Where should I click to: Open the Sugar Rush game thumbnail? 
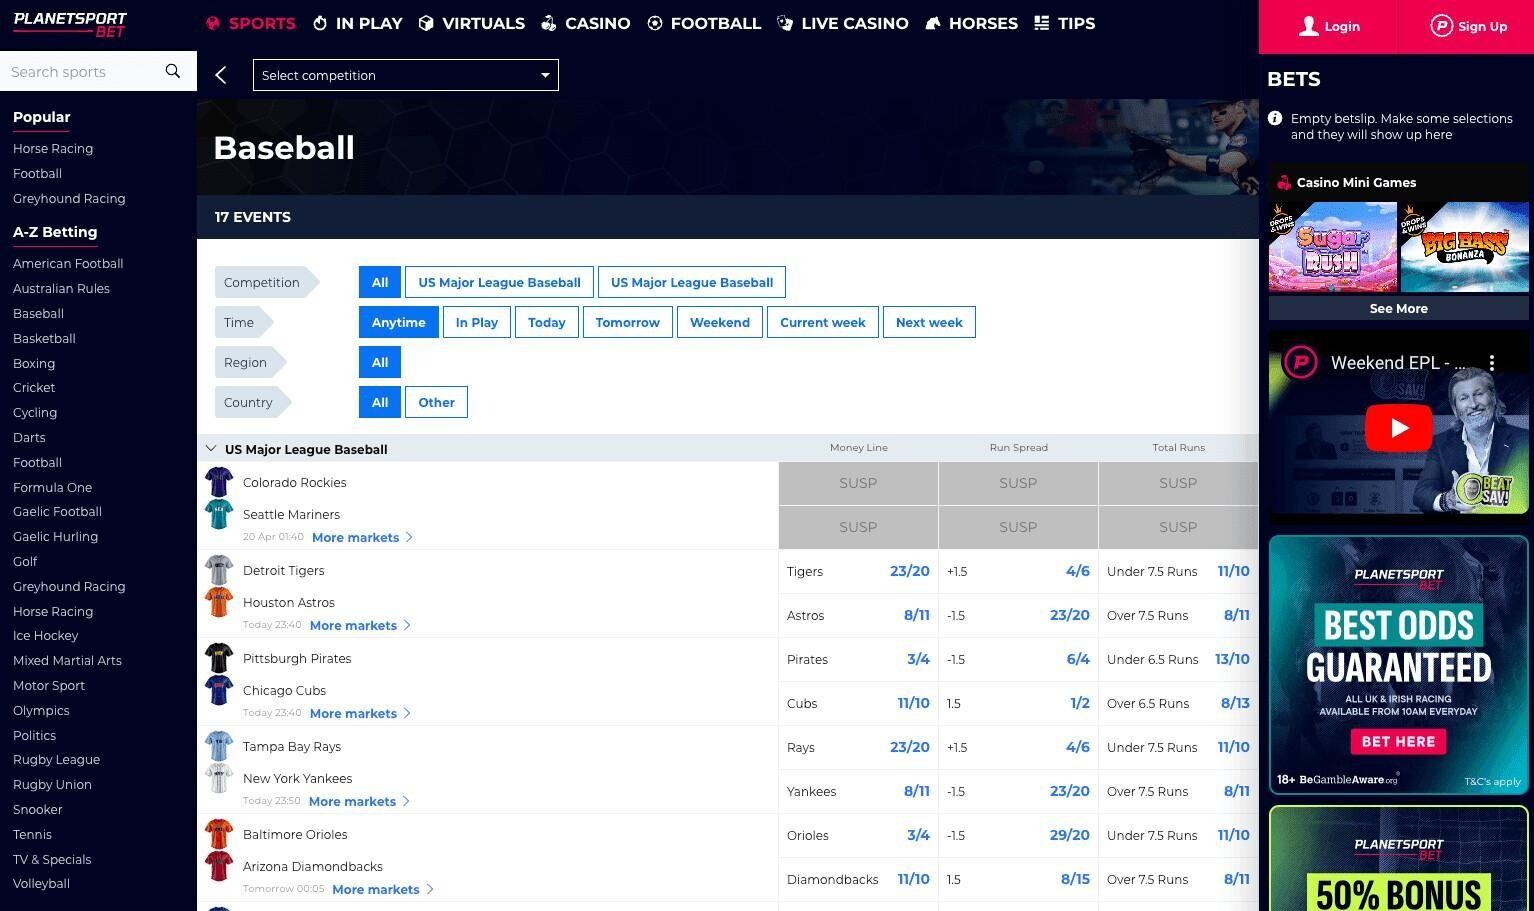[1333, 247]
